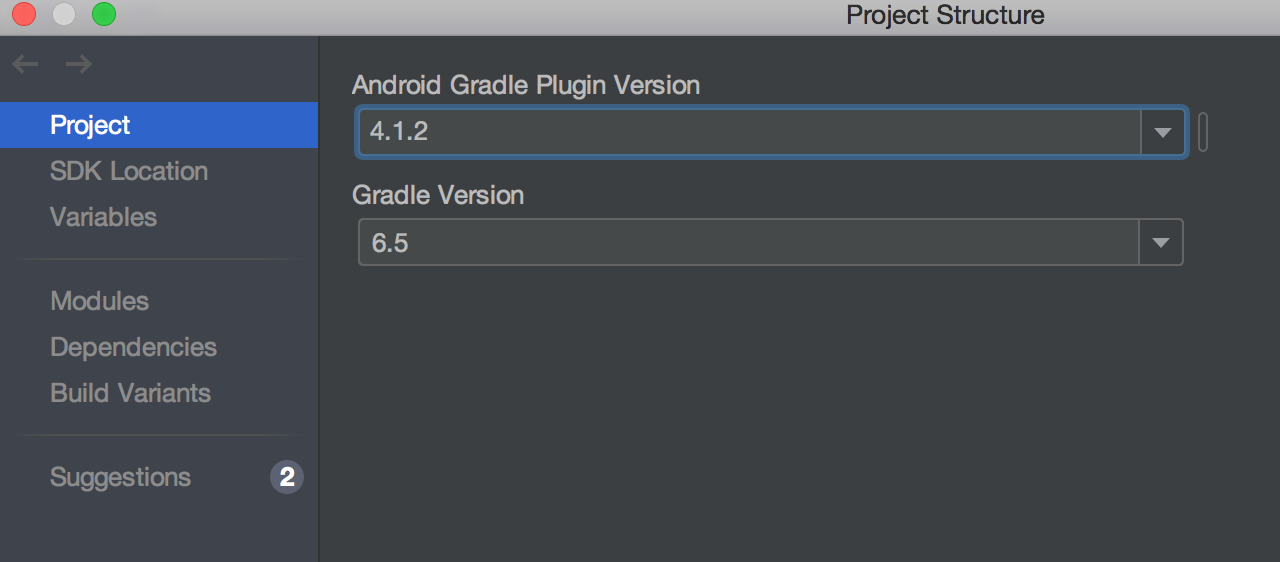Open the SDK Location section
Image resolution: width=1280 pixels, height=562 pixels.
click(x=128, y=171)
